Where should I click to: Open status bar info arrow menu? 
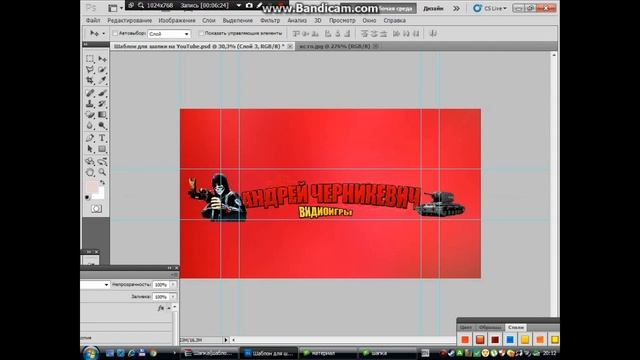click(226, 340)
